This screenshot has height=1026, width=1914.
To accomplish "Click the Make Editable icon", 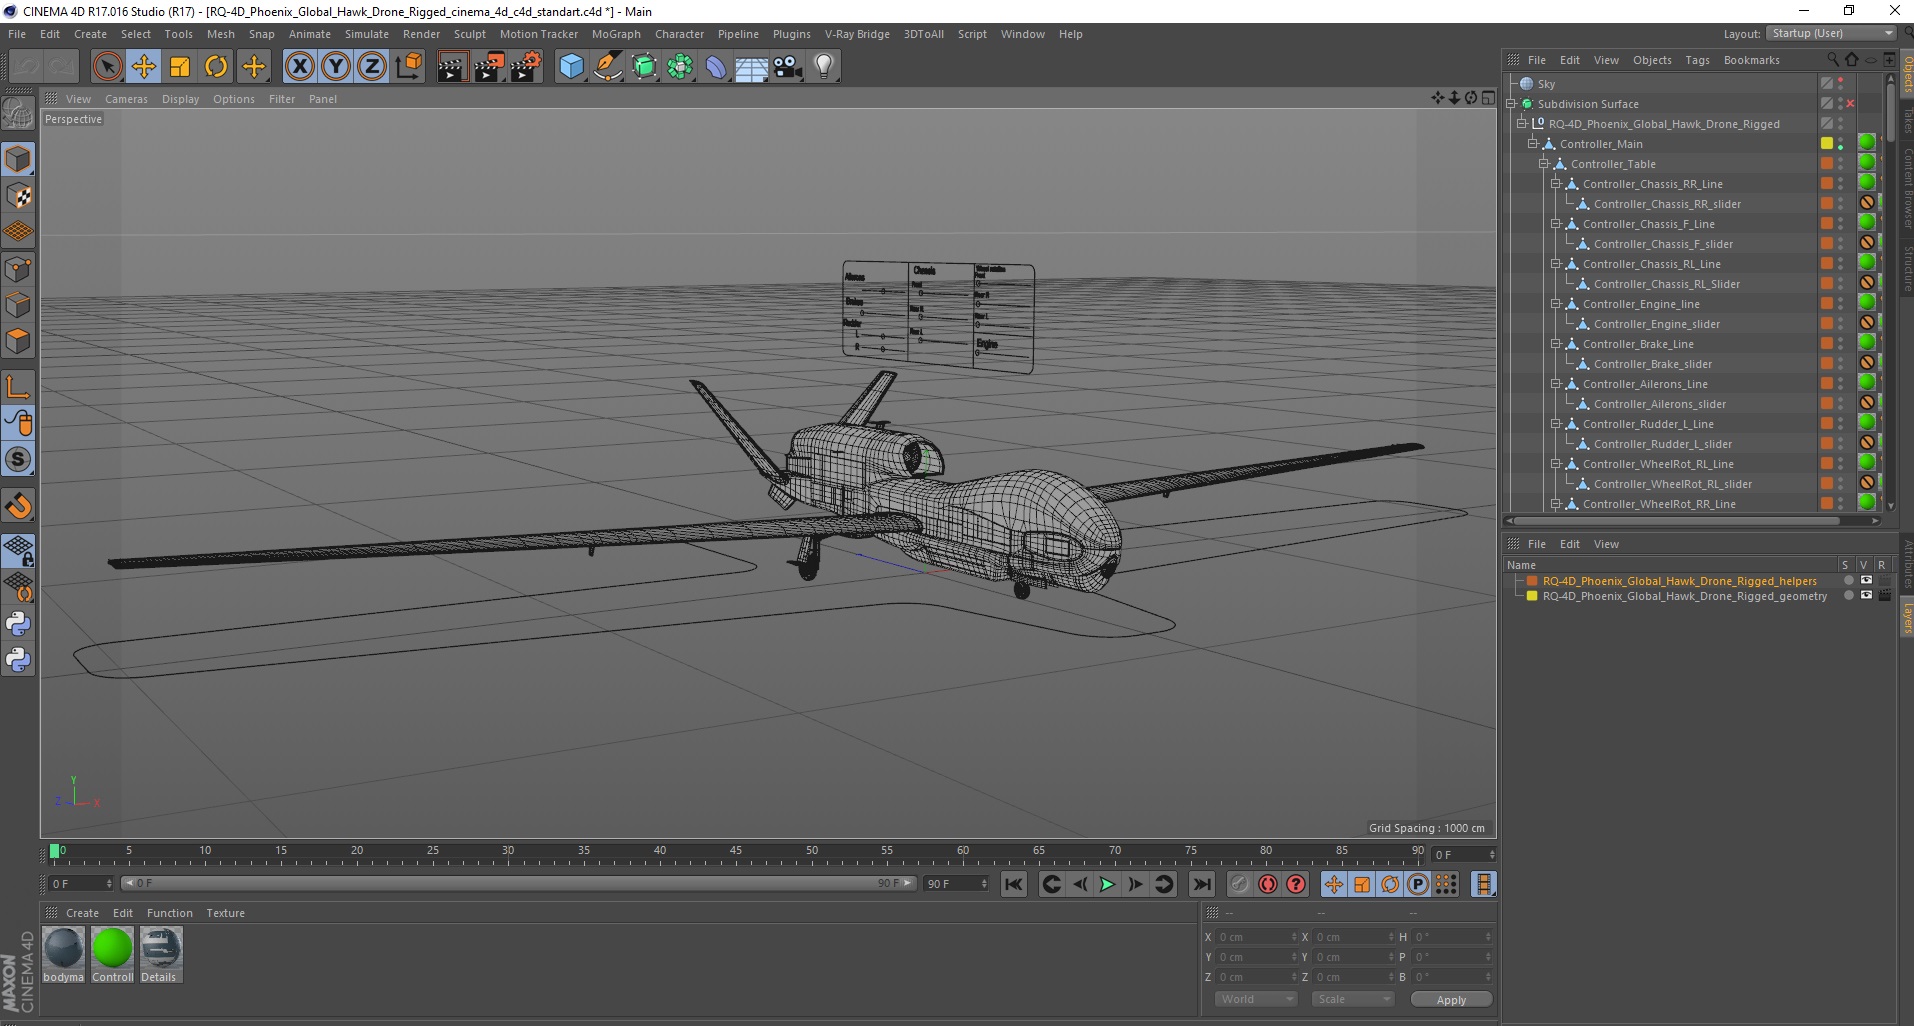I will [18, 114].
